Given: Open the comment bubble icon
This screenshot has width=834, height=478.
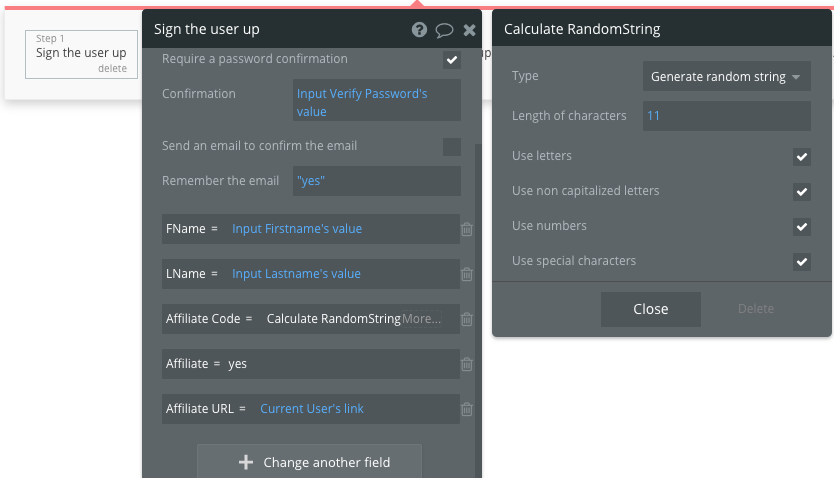Looking at the screenshot, I should 445,30.
